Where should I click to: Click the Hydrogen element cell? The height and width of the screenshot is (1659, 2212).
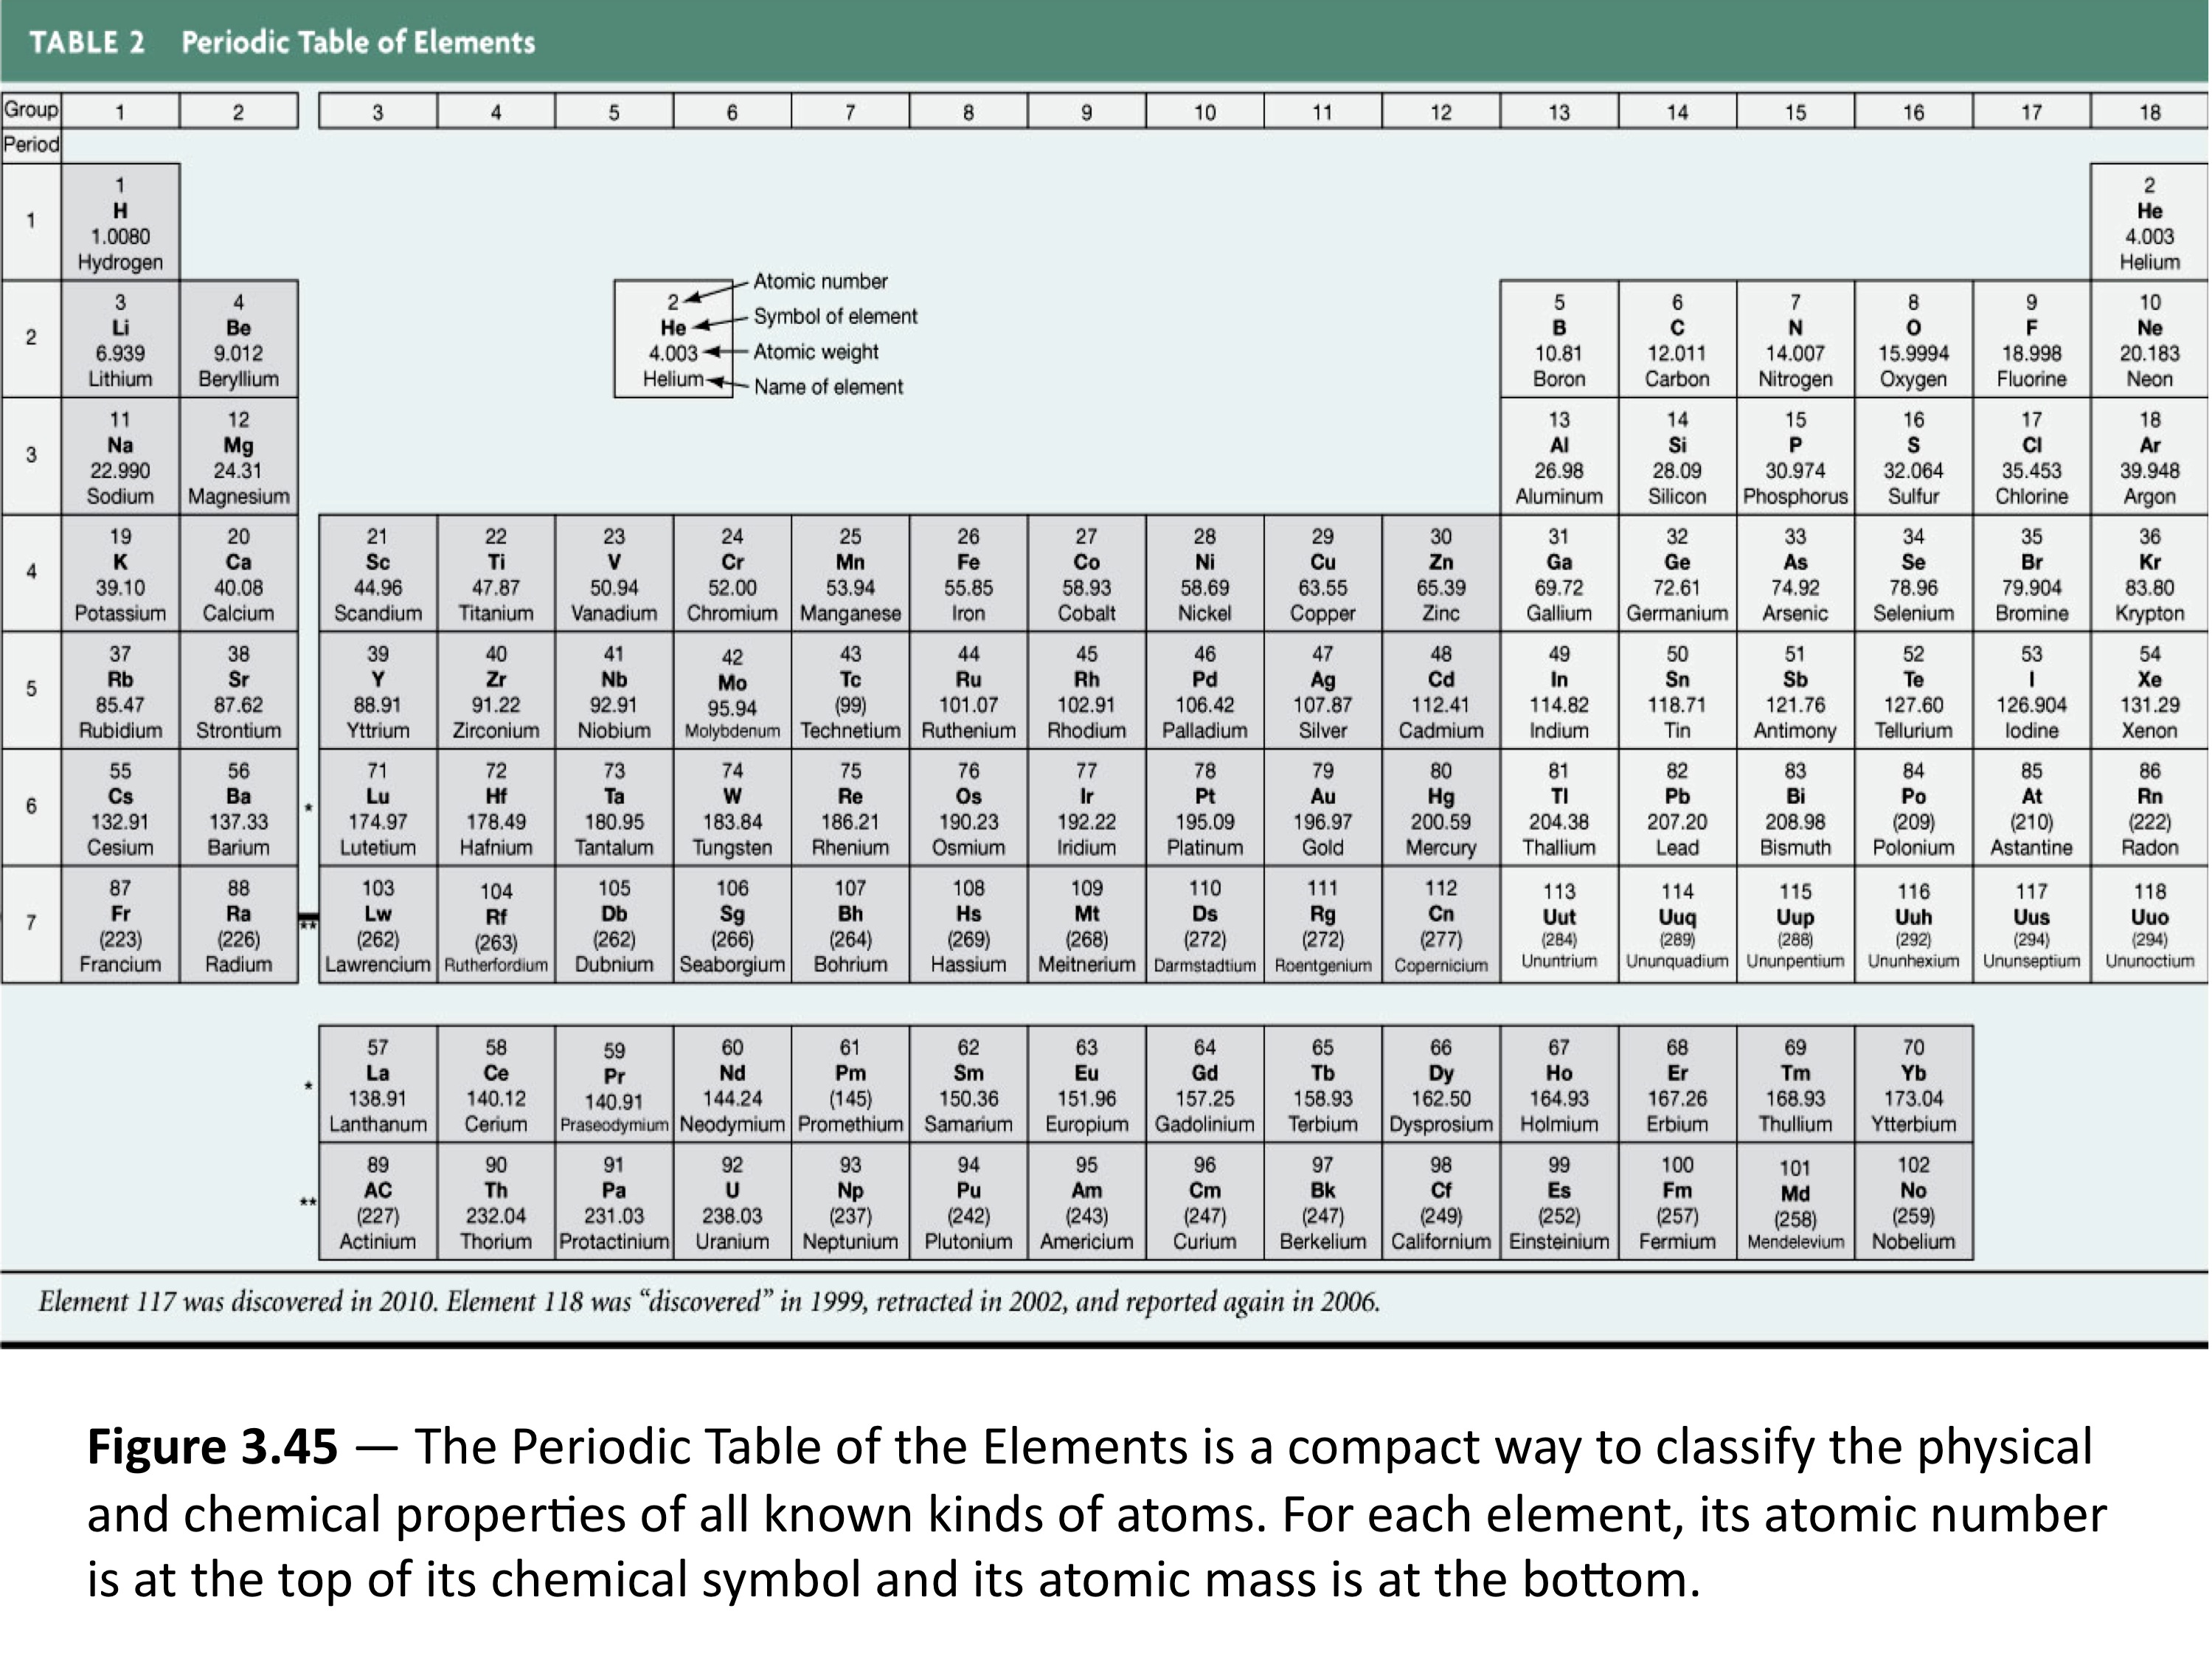tap(120, 223)
